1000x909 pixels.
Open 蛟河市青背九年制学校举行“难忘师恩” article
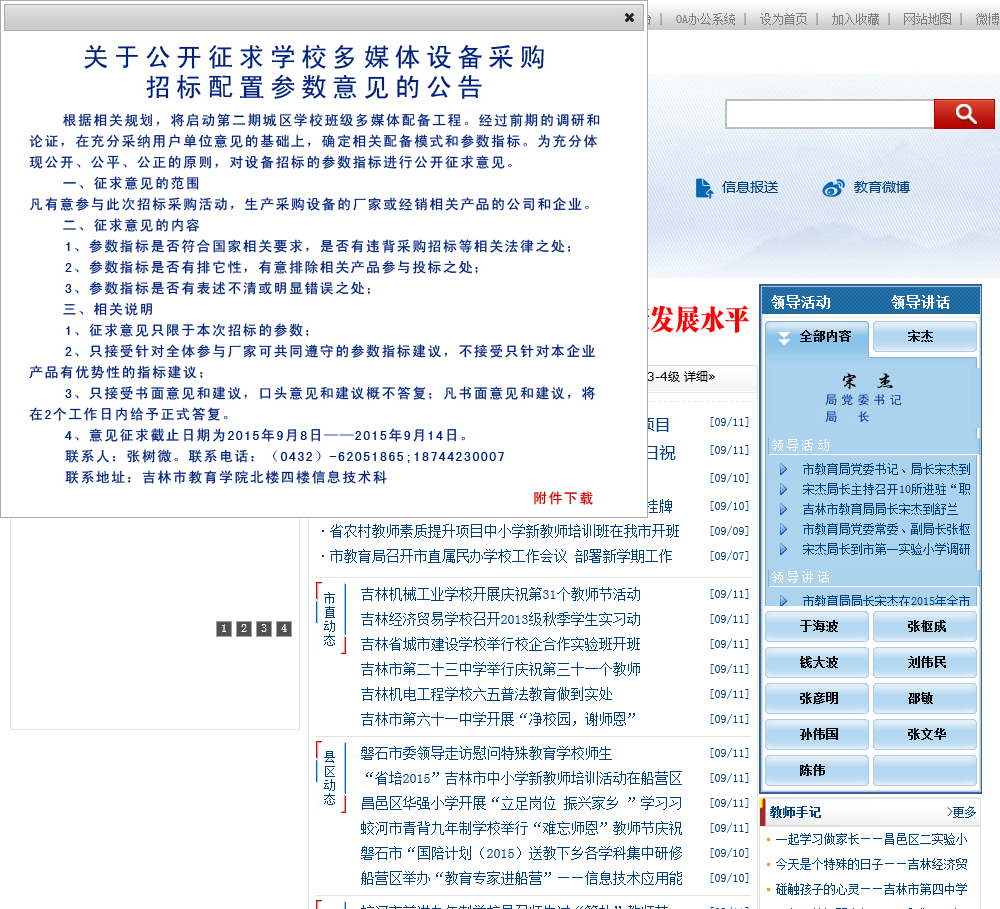pos(521,828)
